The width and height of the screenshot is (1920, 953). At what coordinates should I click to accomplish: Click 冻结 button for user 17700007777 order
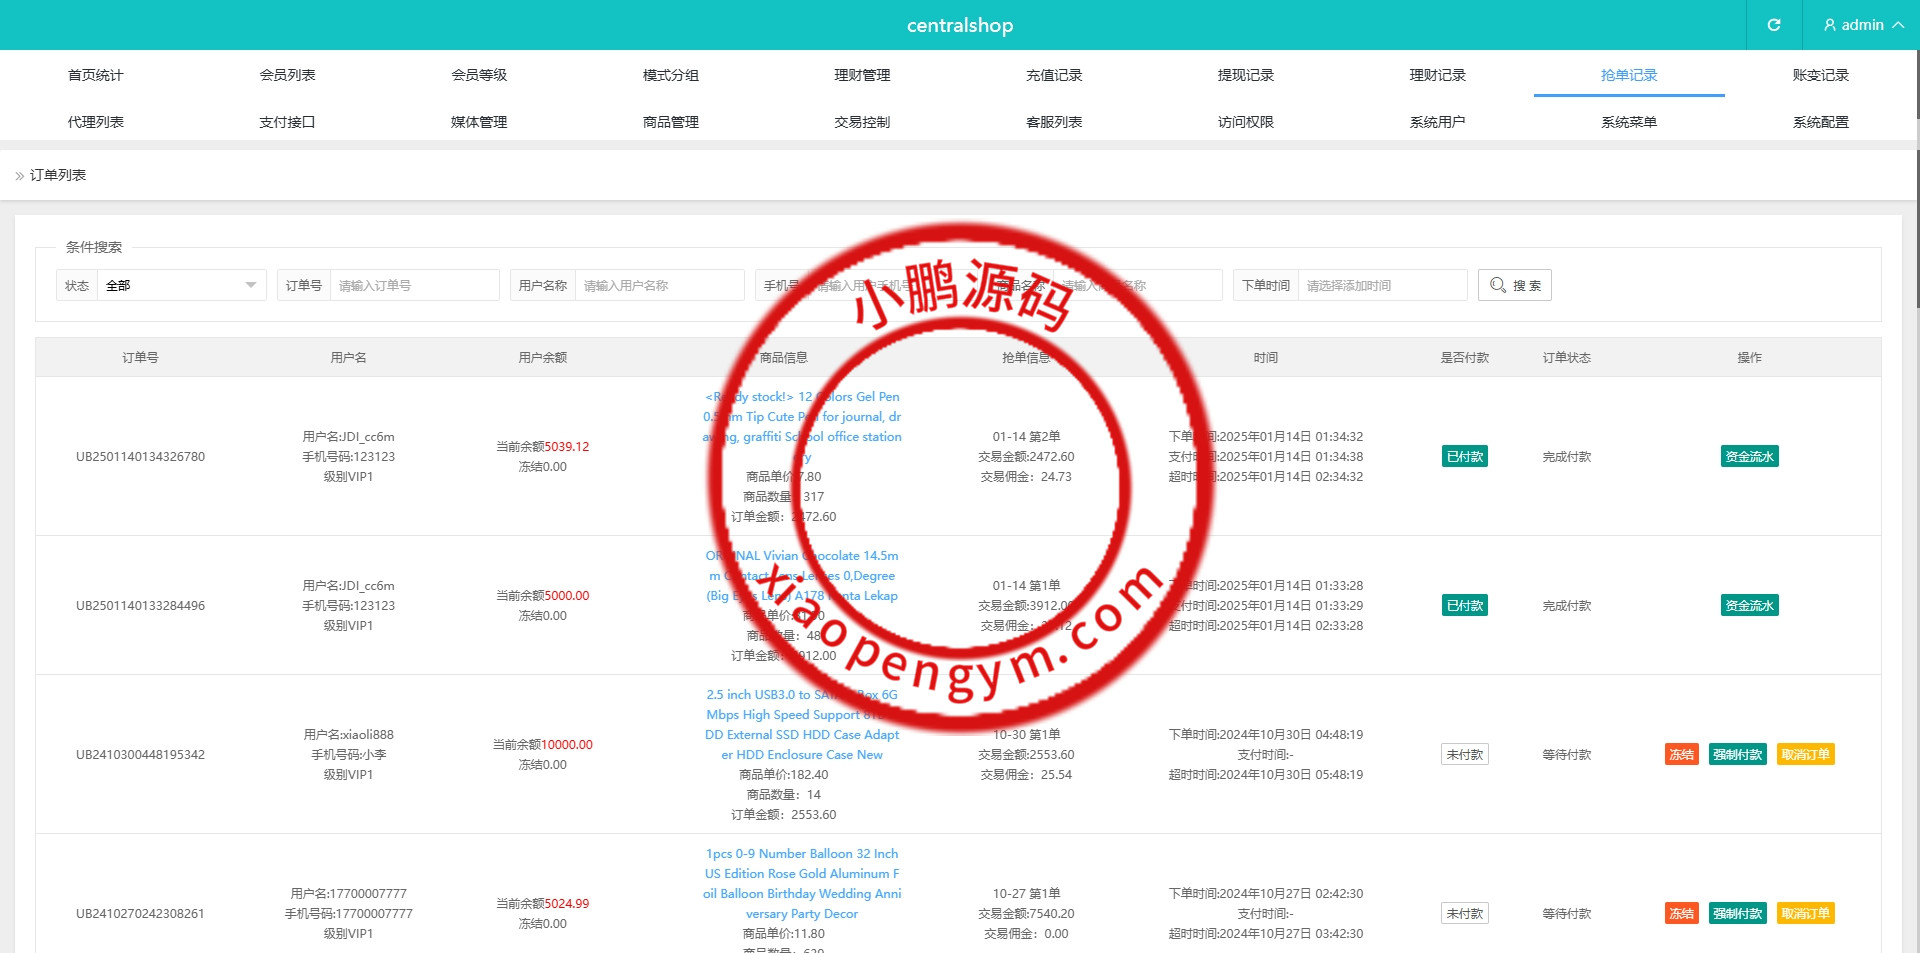click(x=1681, y=914)
